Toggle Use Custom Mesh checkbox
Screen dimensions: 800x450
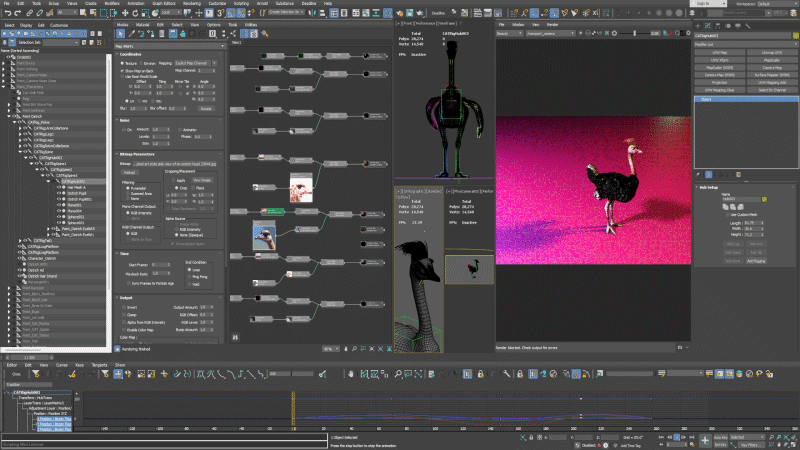tap(728, 214)
